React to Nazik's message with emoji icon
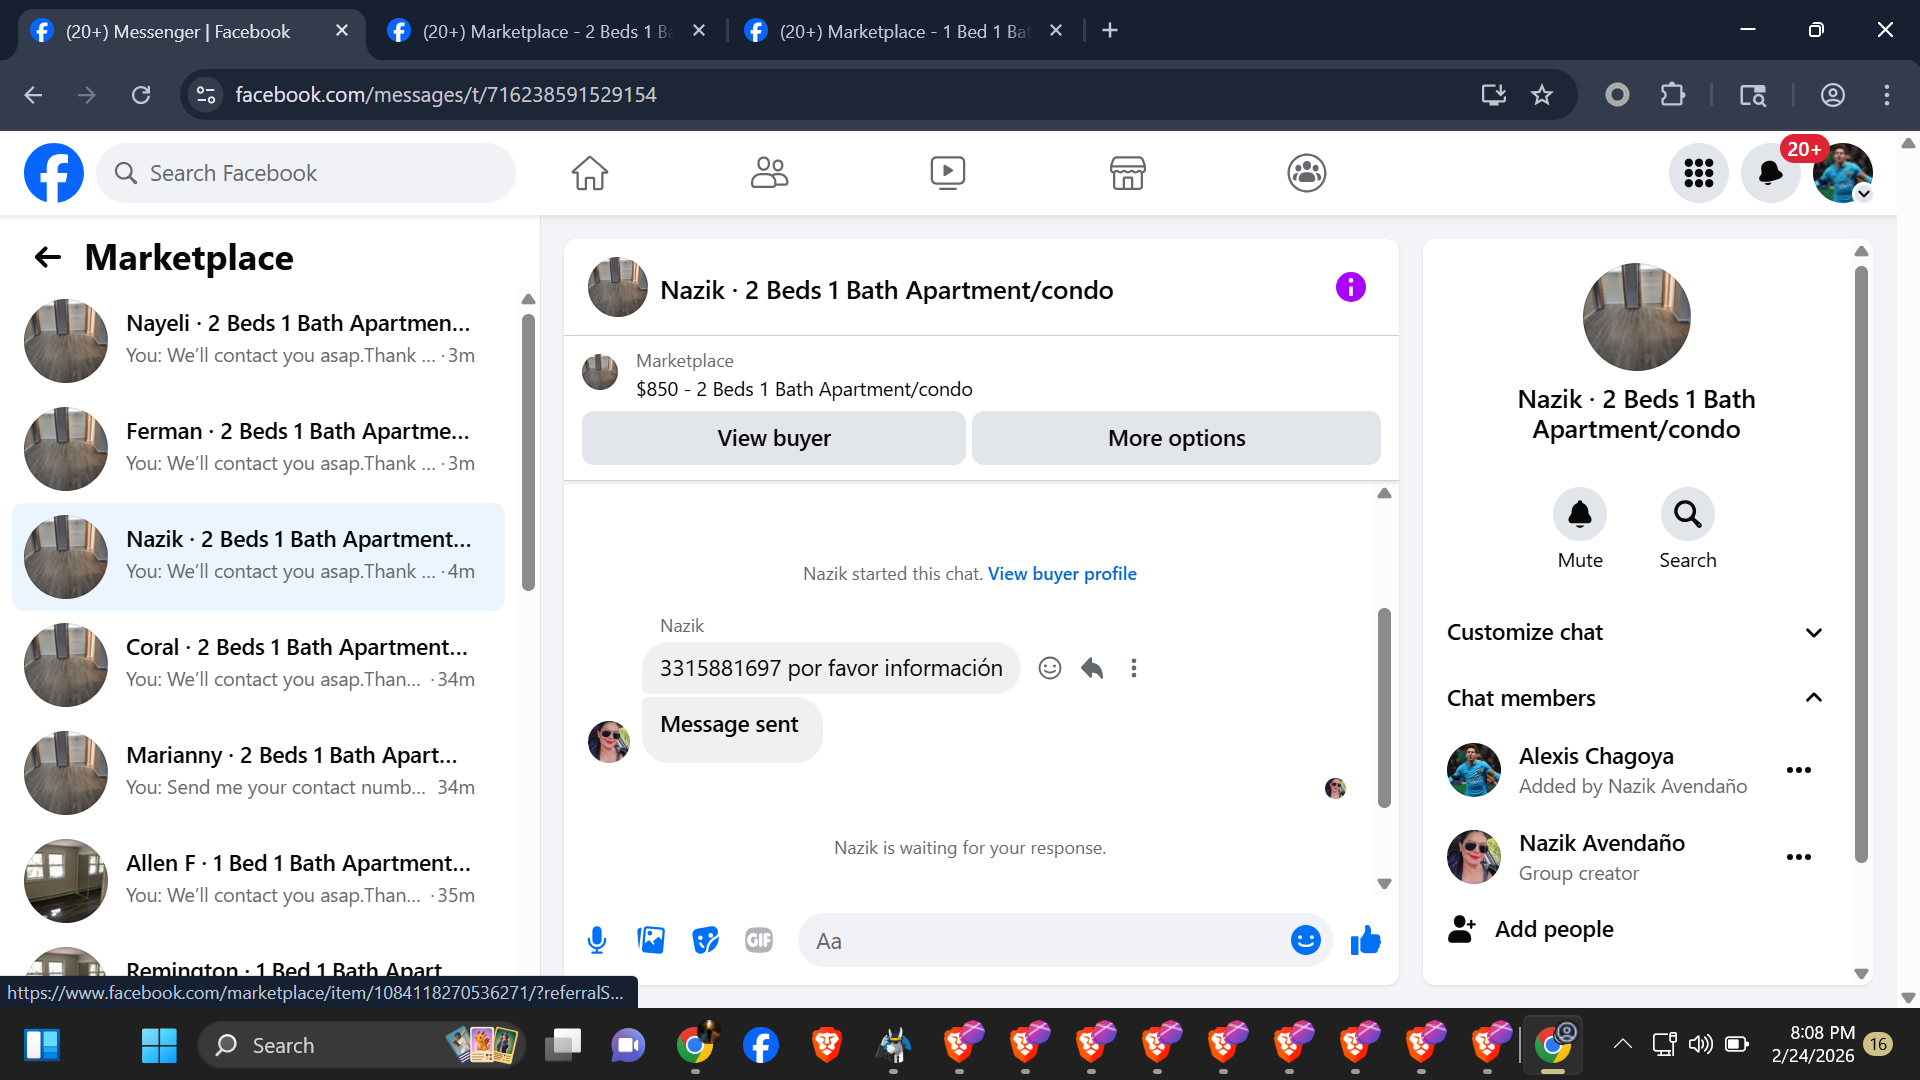The width and height of the screenshot is (1920, 1080). [1049, 668]
